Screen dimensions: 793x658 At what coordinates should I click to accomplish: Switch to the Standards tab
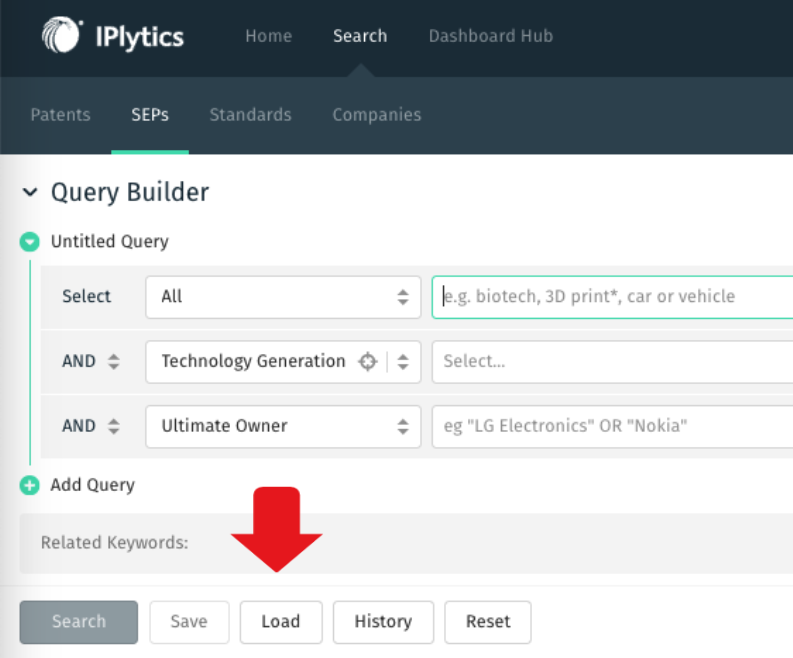[x=250, y=115]
